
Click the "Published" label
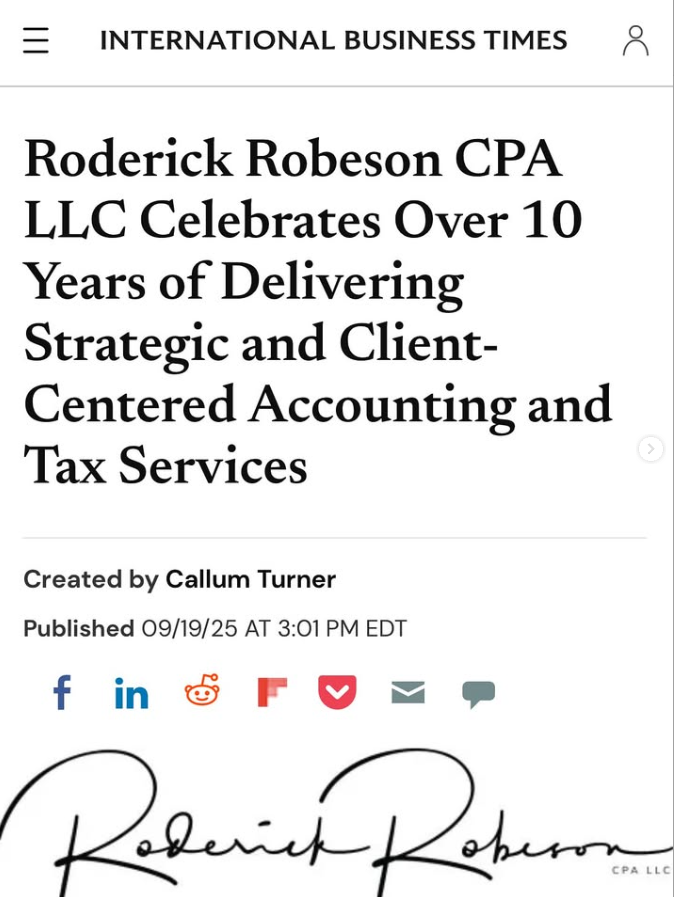point(78,628)
